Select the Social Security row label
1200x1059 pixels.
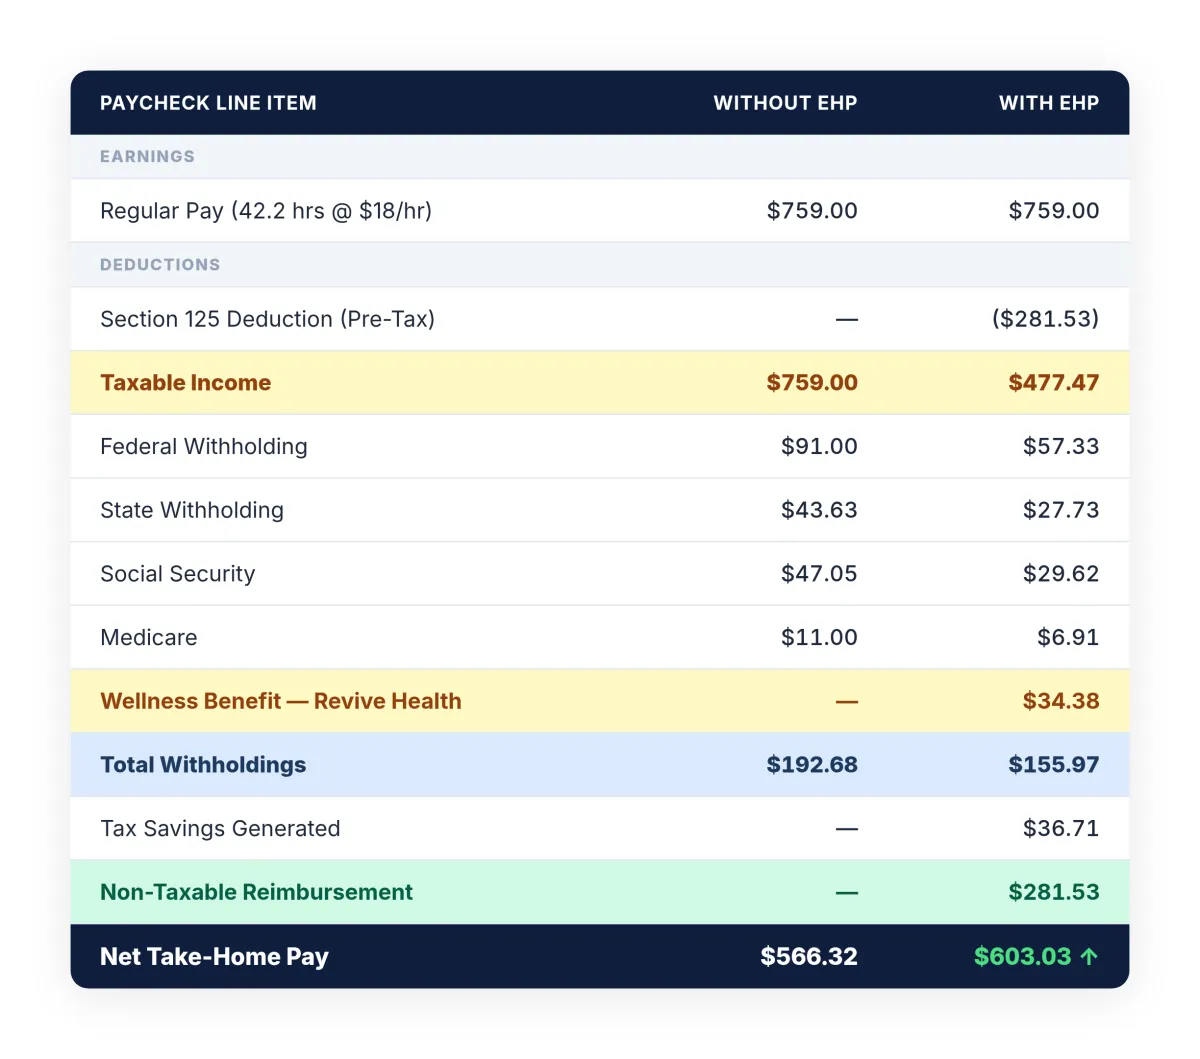click(178, 574)
